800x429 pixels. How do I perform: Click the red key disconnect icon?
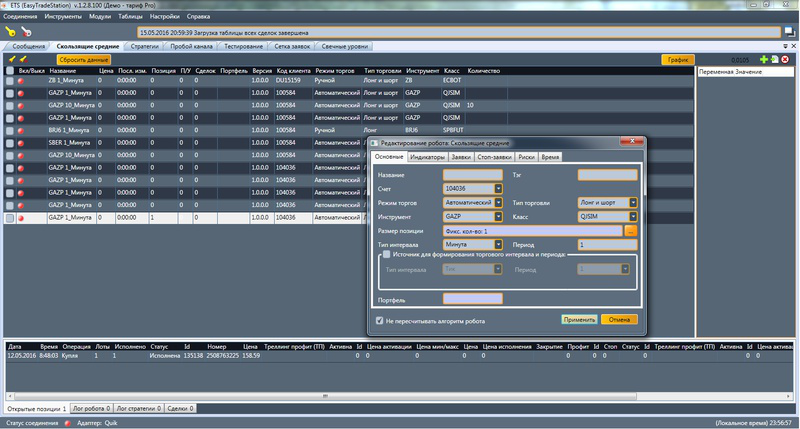pyautogui.click(x=25, y=32)
